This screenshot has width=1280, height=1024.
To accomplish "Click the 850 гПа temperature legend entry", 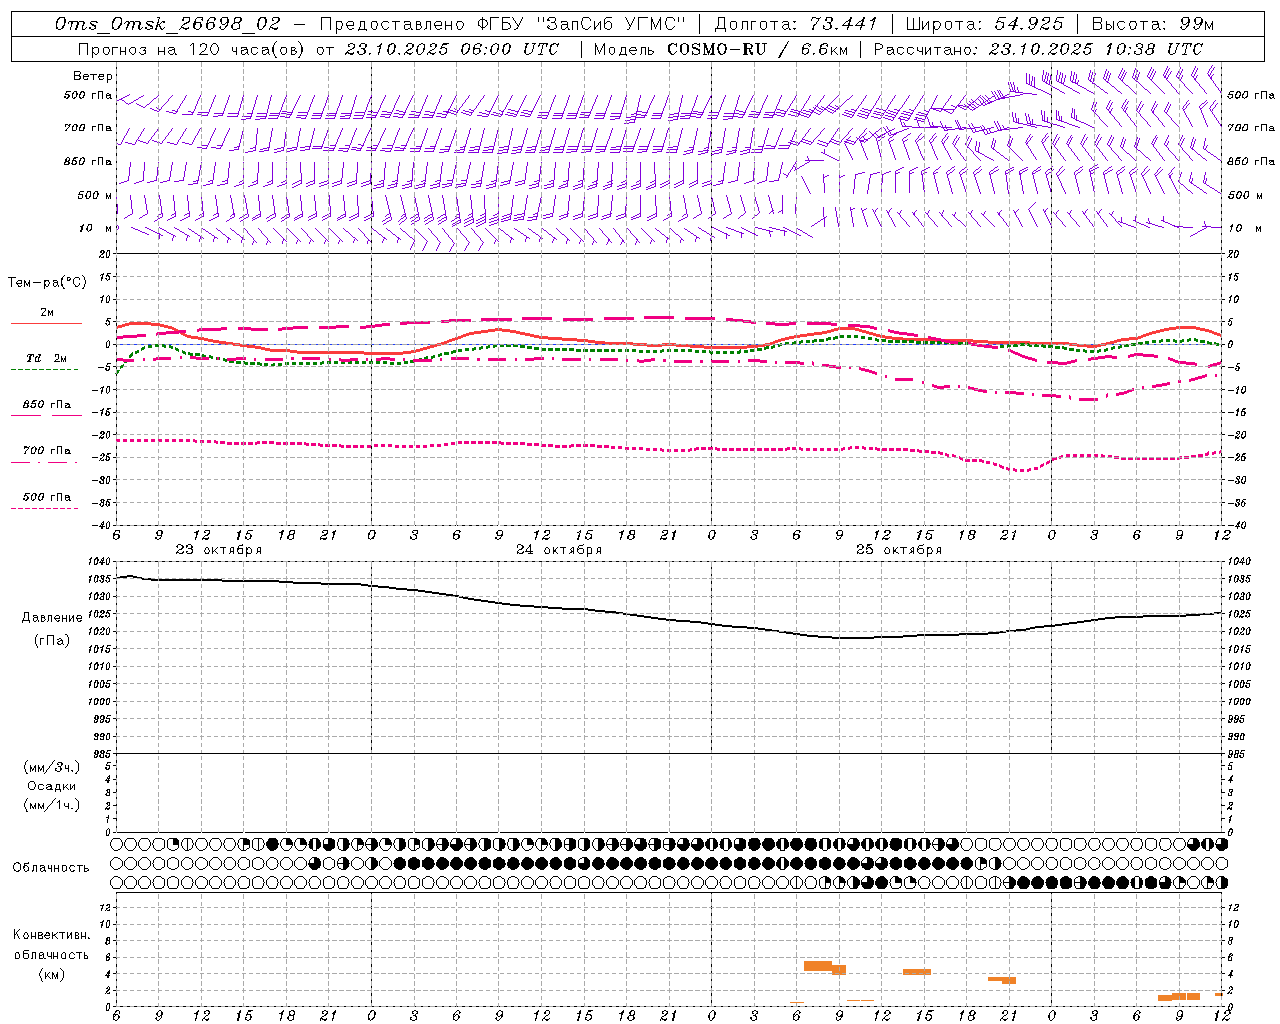I will (47, 405).
